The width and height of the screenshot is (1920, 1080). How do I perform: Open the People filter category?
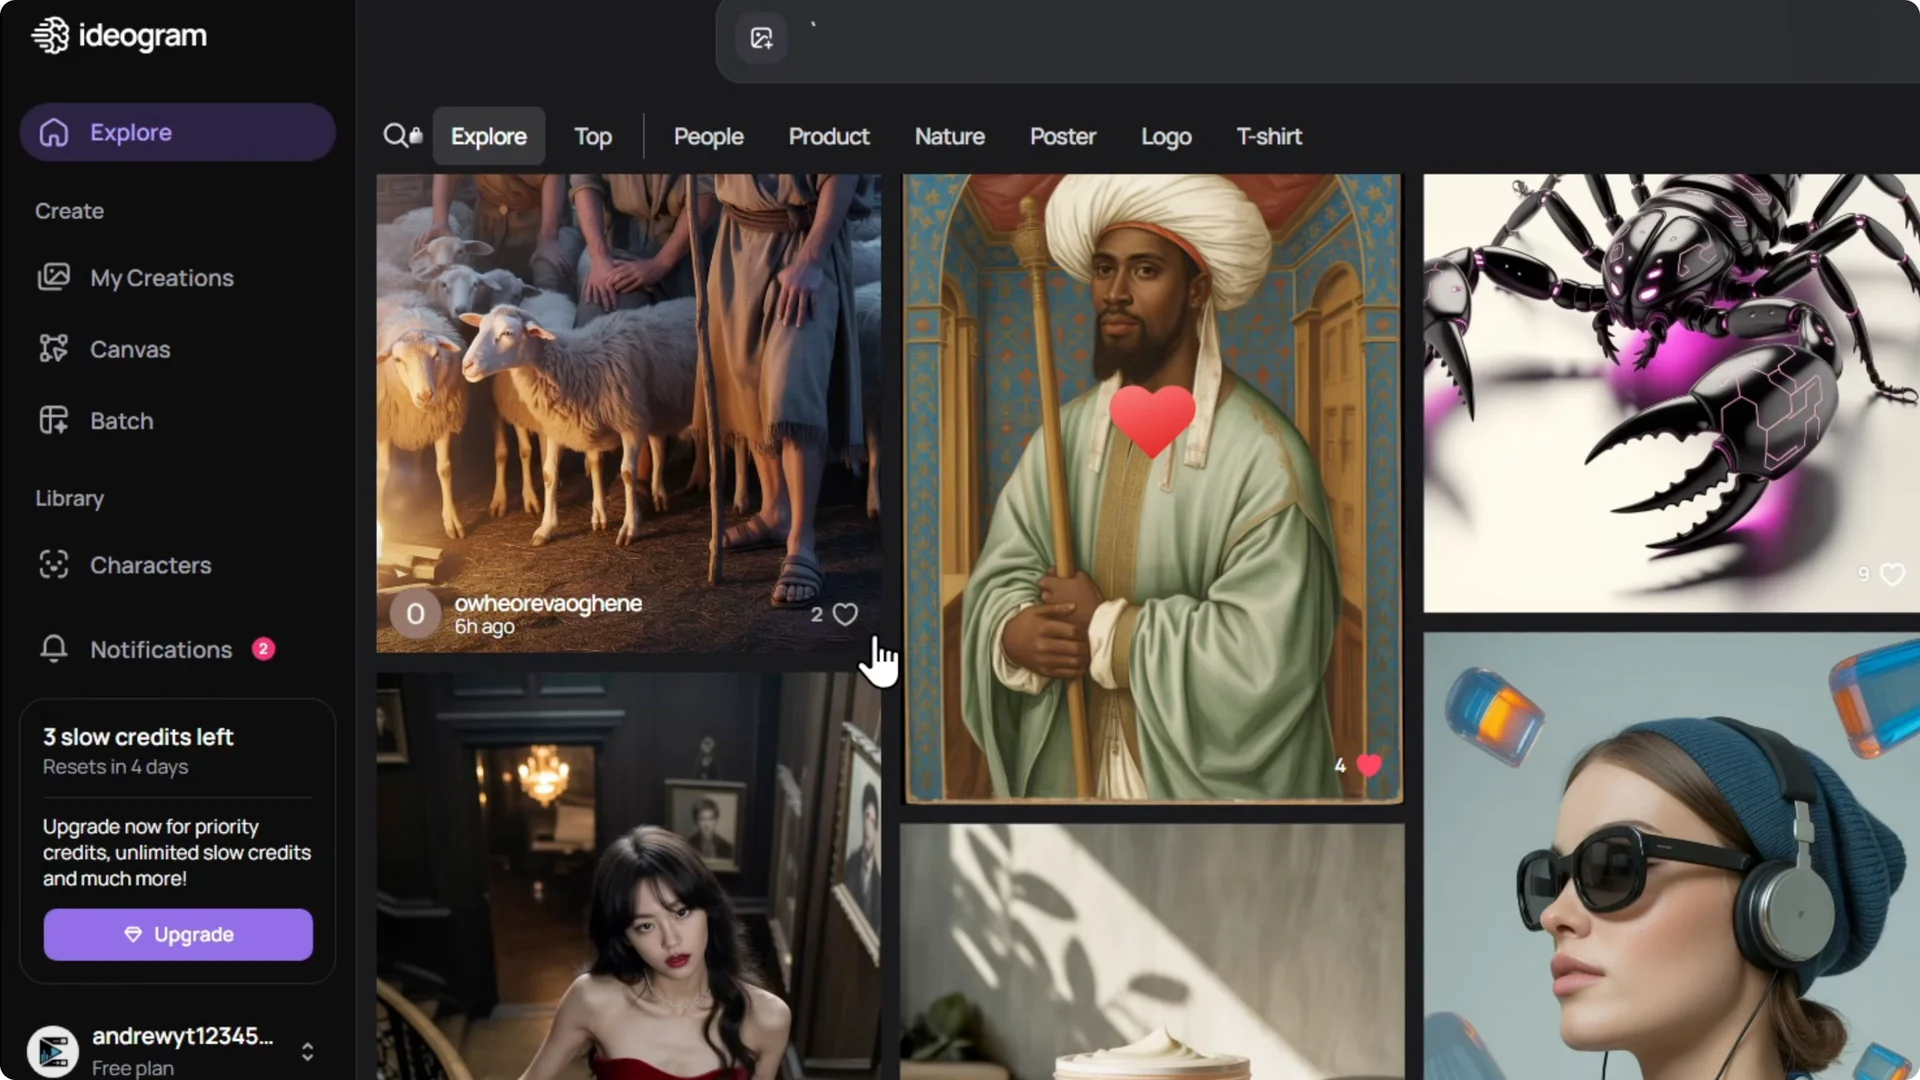[x=707, y=136]
